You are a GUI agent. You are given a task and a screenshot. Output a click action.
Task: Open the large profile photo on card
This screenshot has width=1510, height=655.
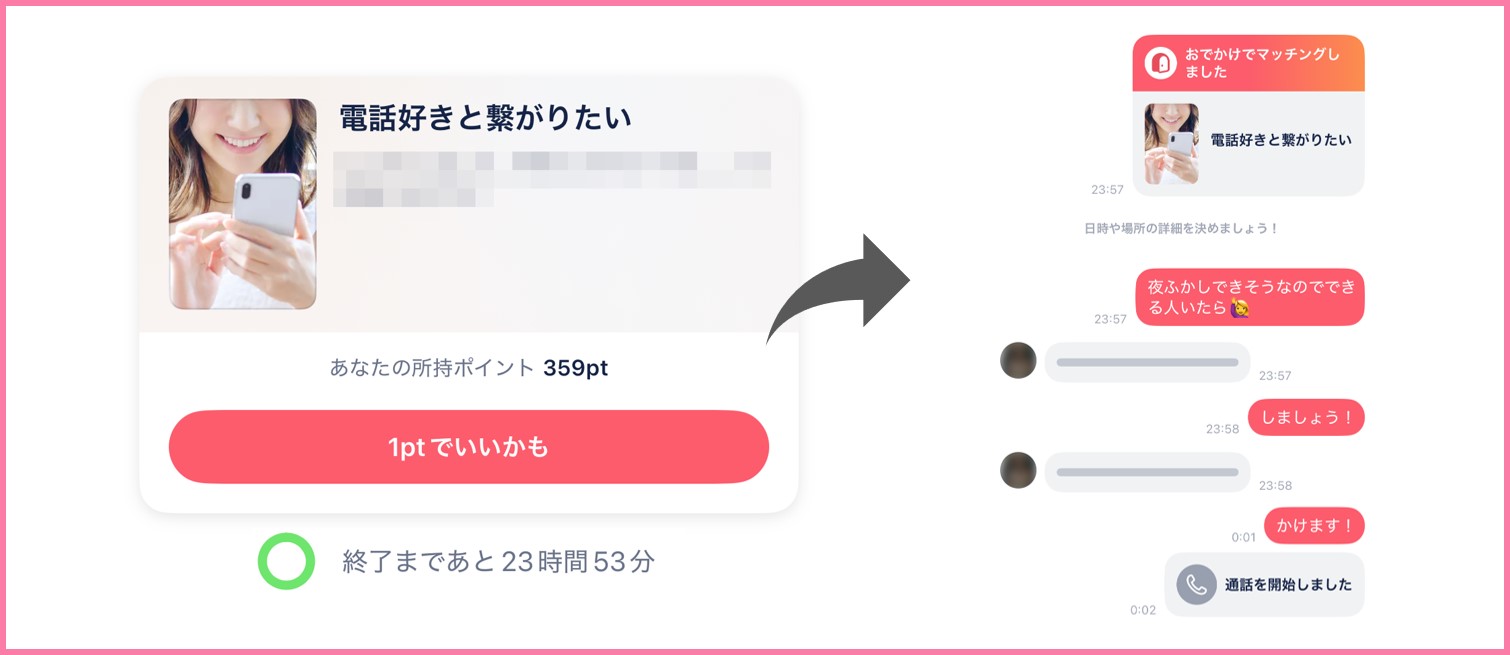(x=243, y=203)
